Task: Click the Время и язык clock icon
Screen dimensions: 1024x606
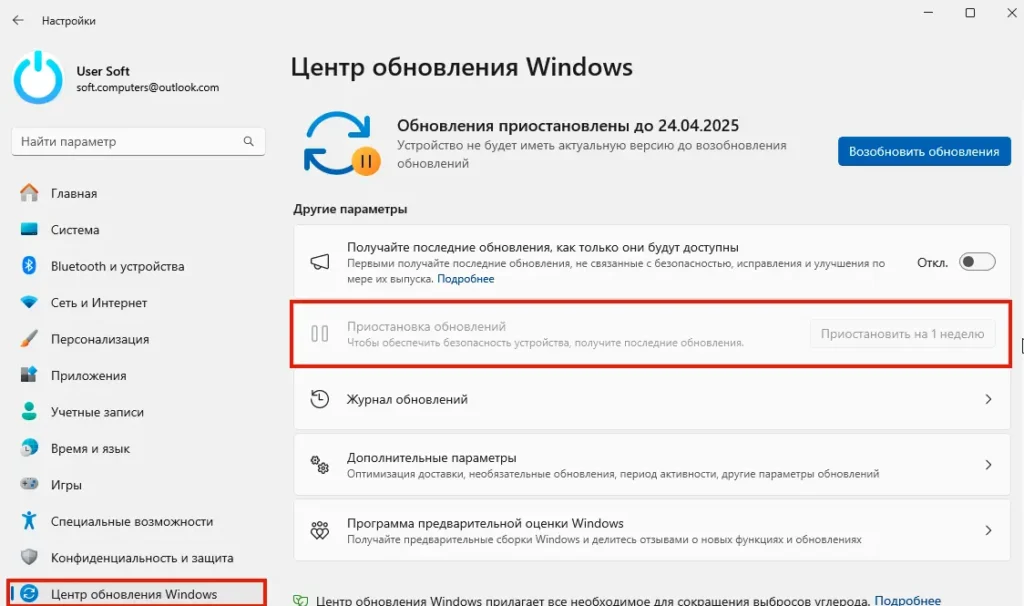Action: point(29,448)
